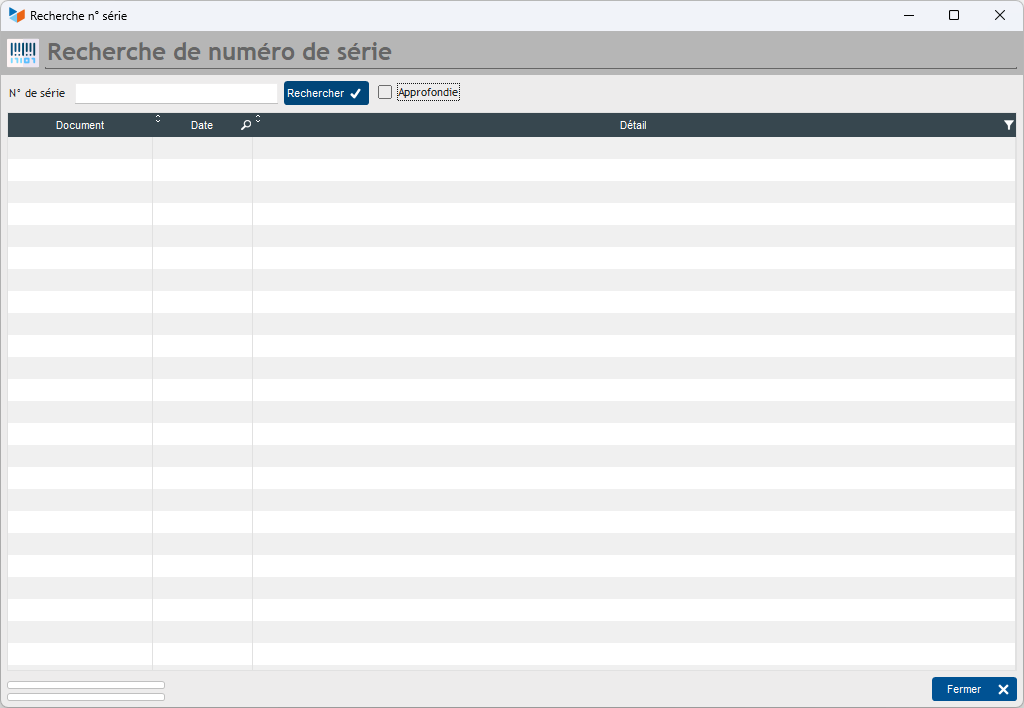This screenshot has width=1024, height=708.
Task: Close the window using the title bar X
Action: coord(1000,15)
